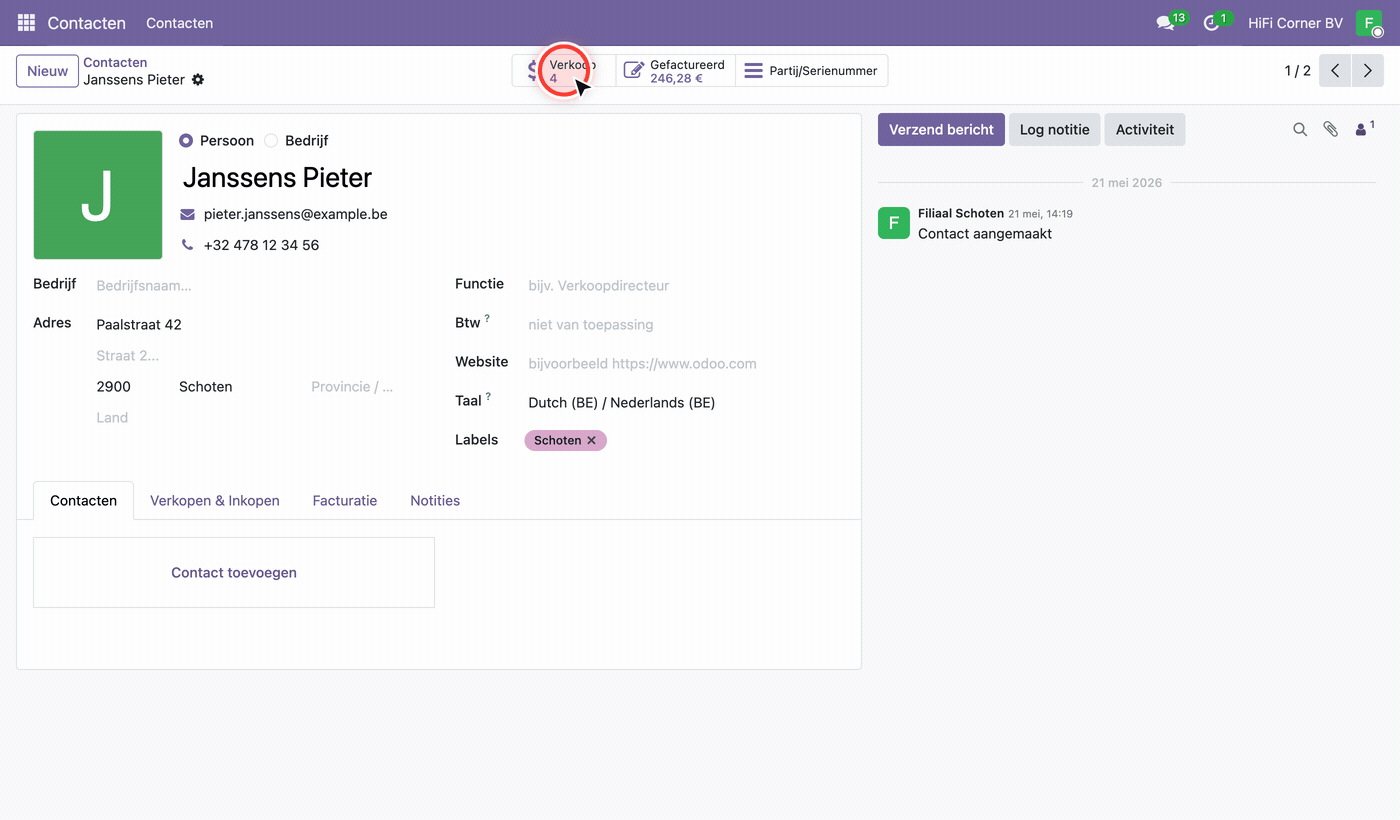Open the apps grid menu icon
The image size is (1400, 820).
coord(26,22)
